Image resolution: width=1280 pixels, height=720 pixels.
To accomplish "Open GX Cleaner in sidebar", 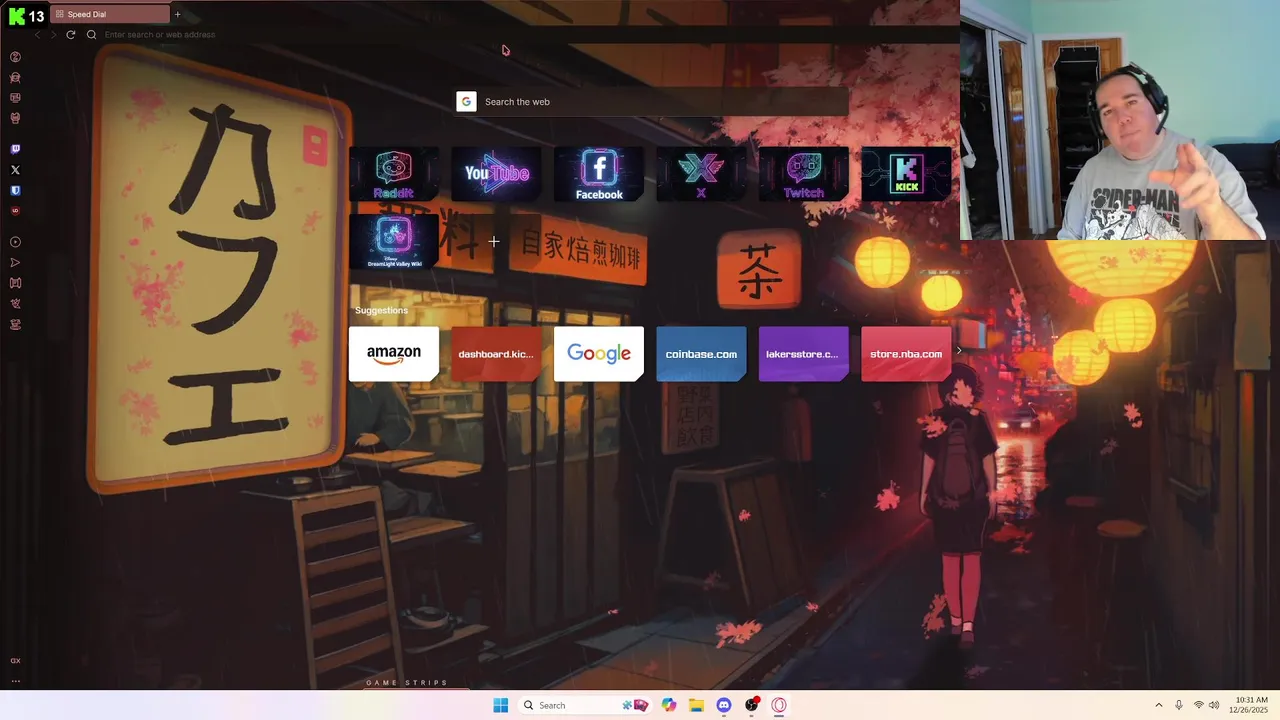I will point(15,77).
